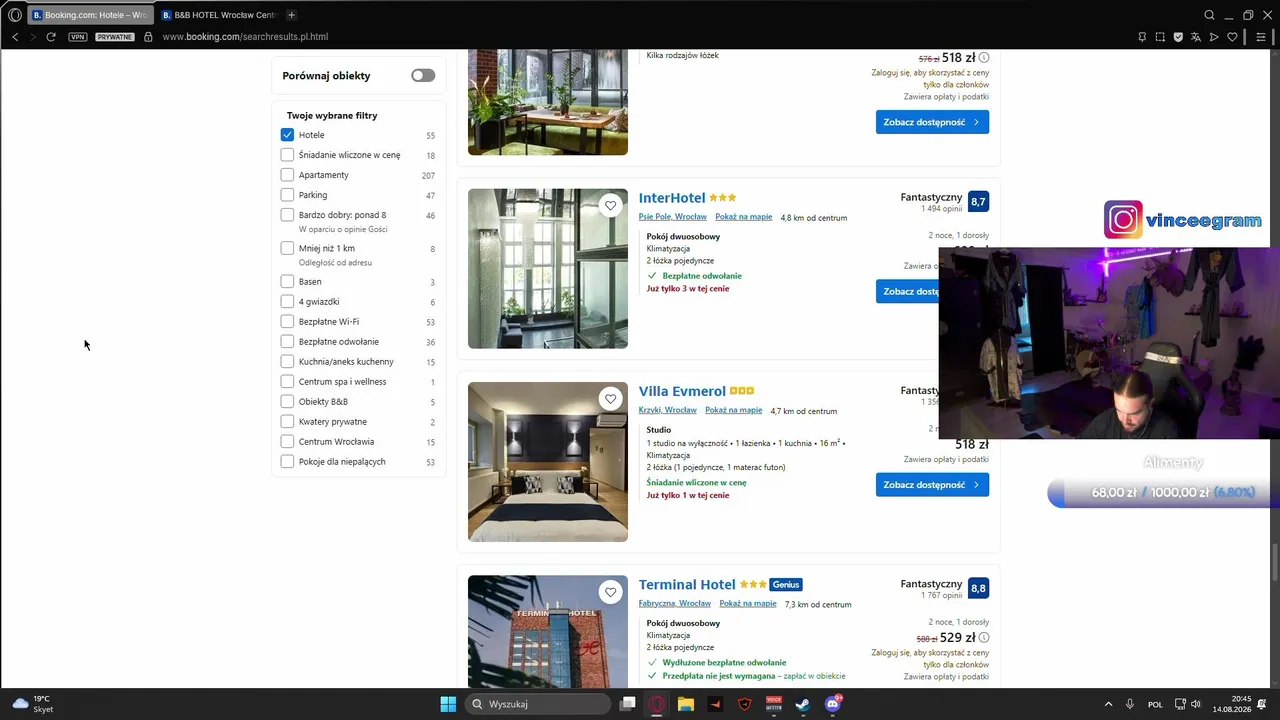The height and width of the screenshot is (720, 1280).
Task: Tick the Parking filter checkbox
Action: pos(287,195)
